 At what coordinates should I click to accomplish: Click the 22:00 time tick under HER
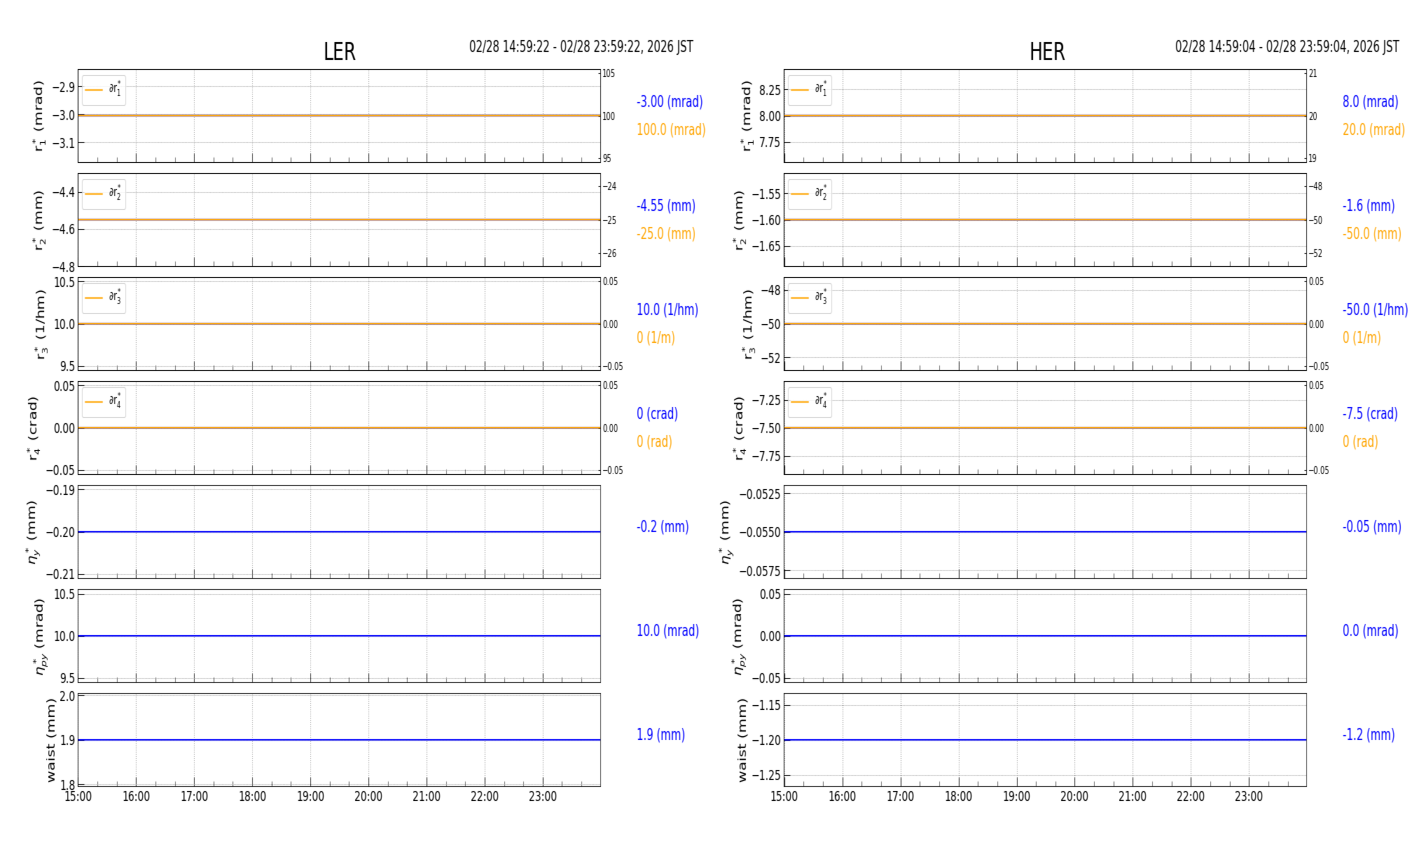click(1190, 797)
